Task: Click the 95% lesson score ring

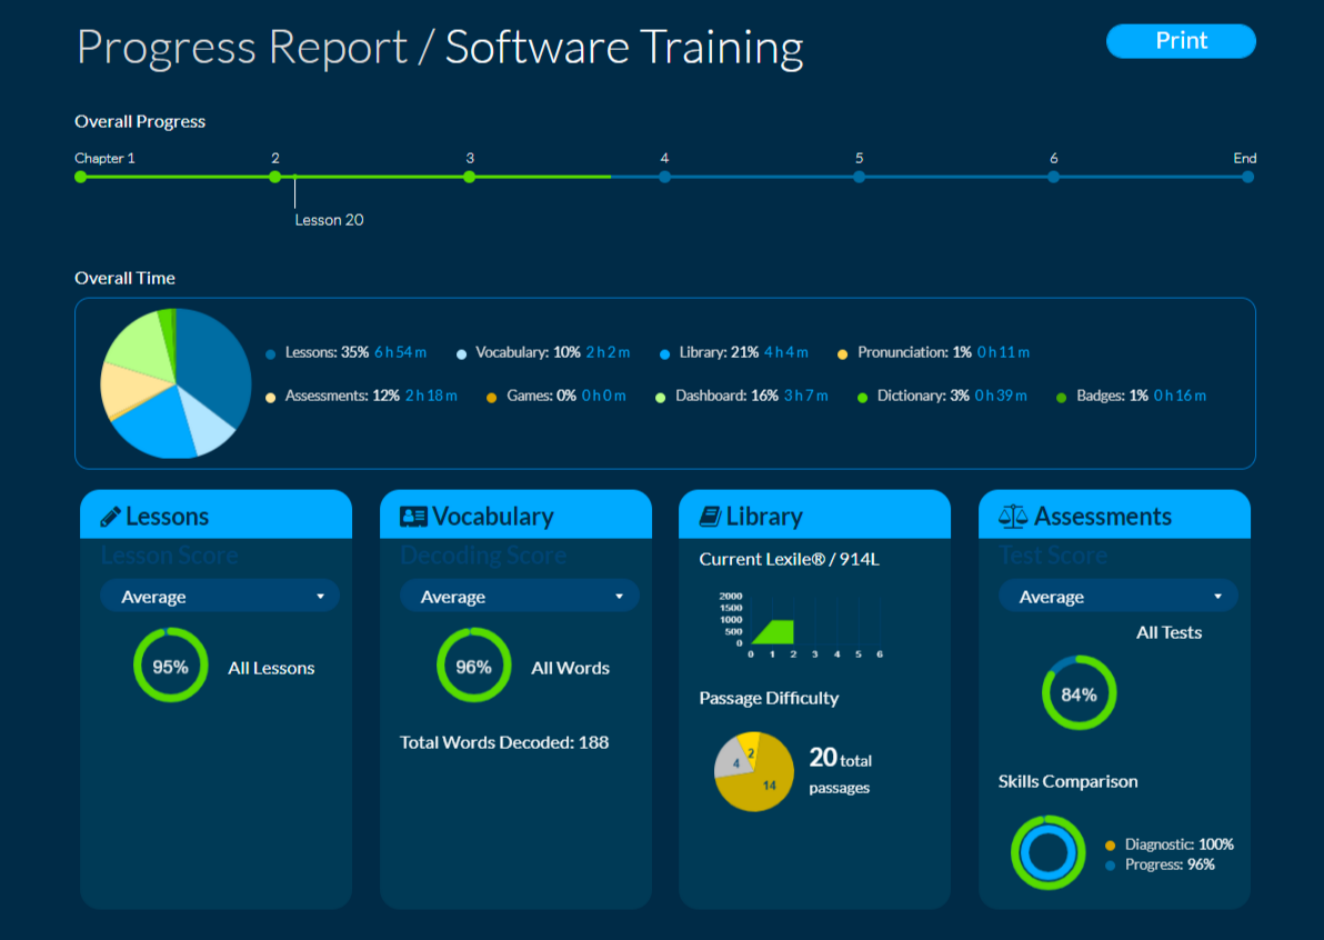Action: pyautogui.click(x=171, y=665)
